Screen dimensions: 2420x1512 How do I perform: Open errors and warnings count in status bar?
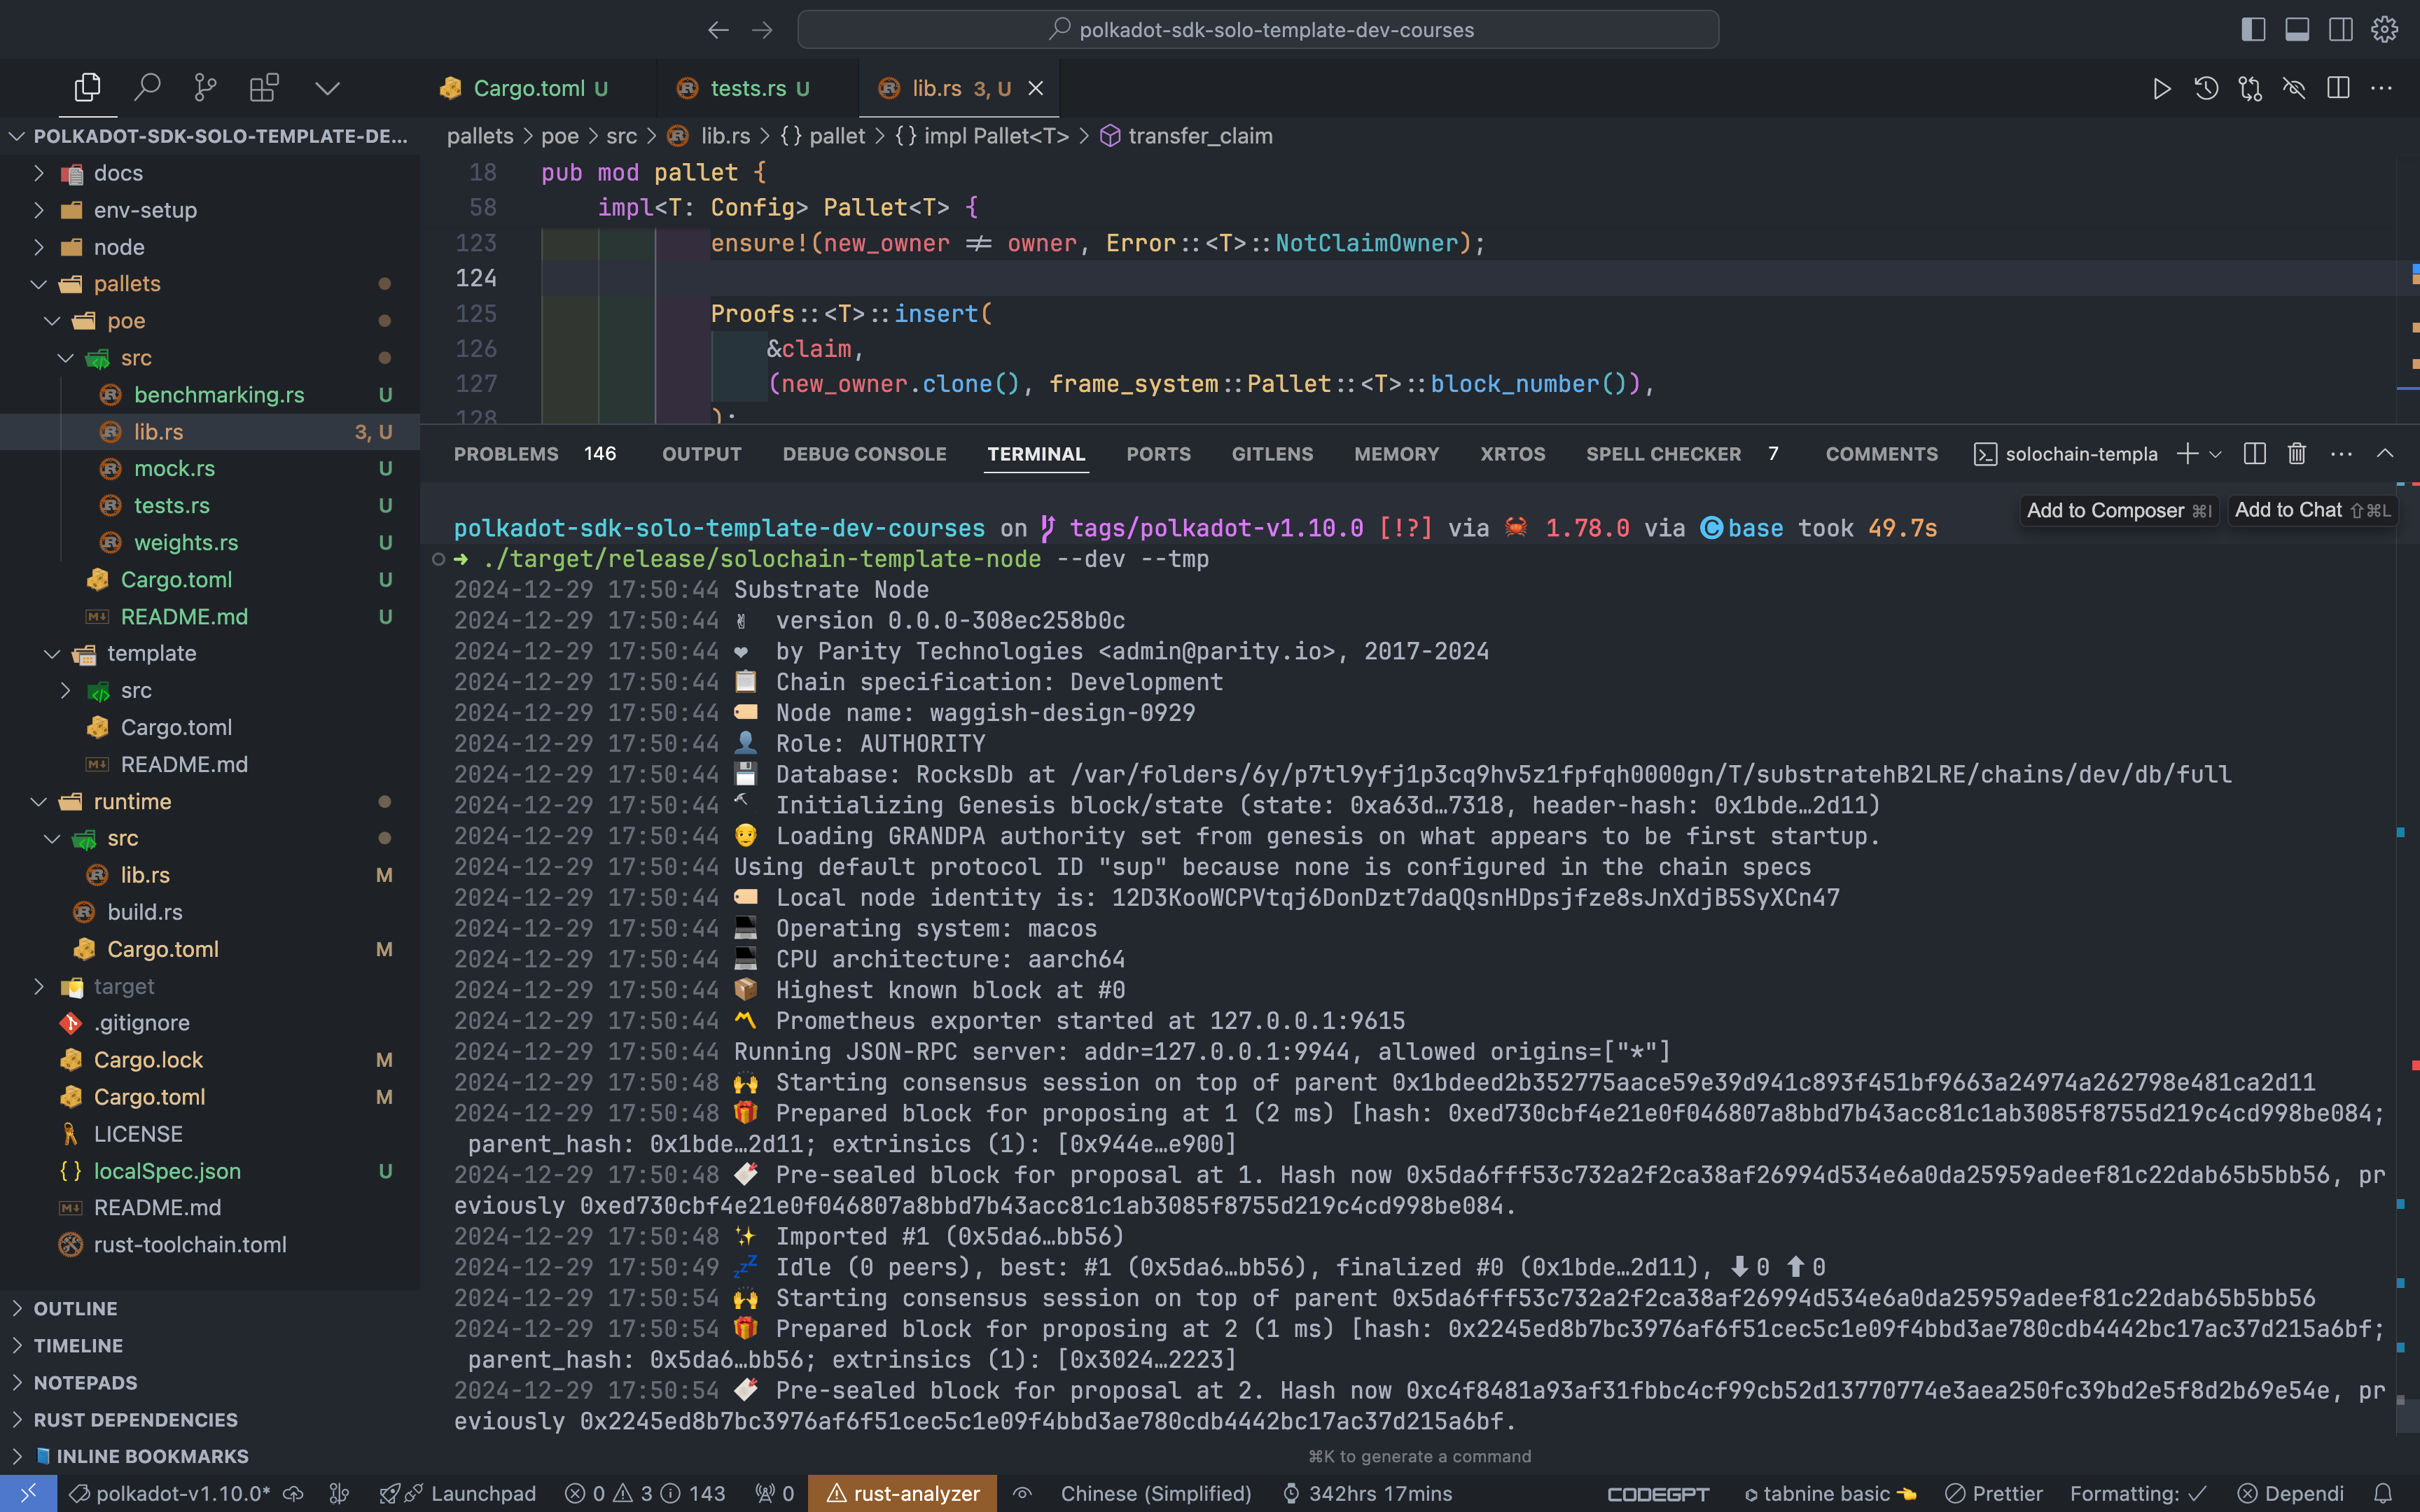pyautogui.click(x=645, y=1494)
